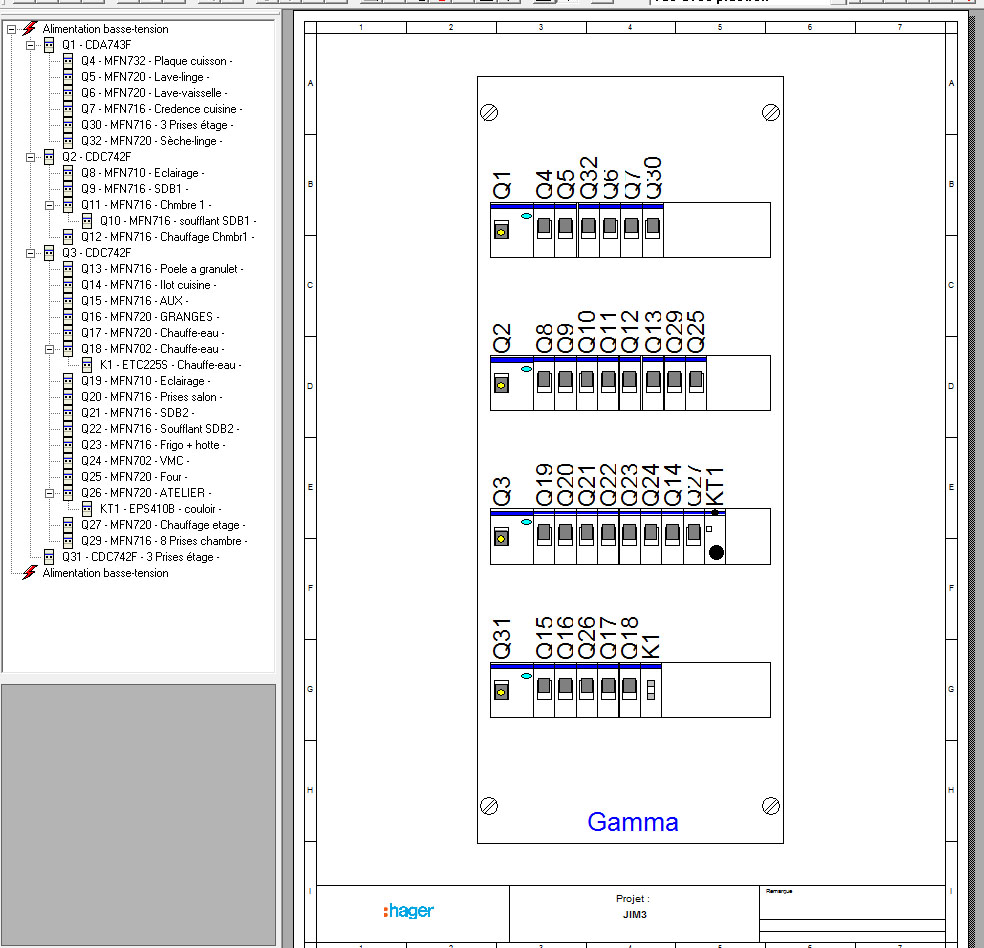The height and width of the screenshot is (948, 984).
Task: Collapse the Q2 - CDC742F branch
Action: tap(30, 157)
